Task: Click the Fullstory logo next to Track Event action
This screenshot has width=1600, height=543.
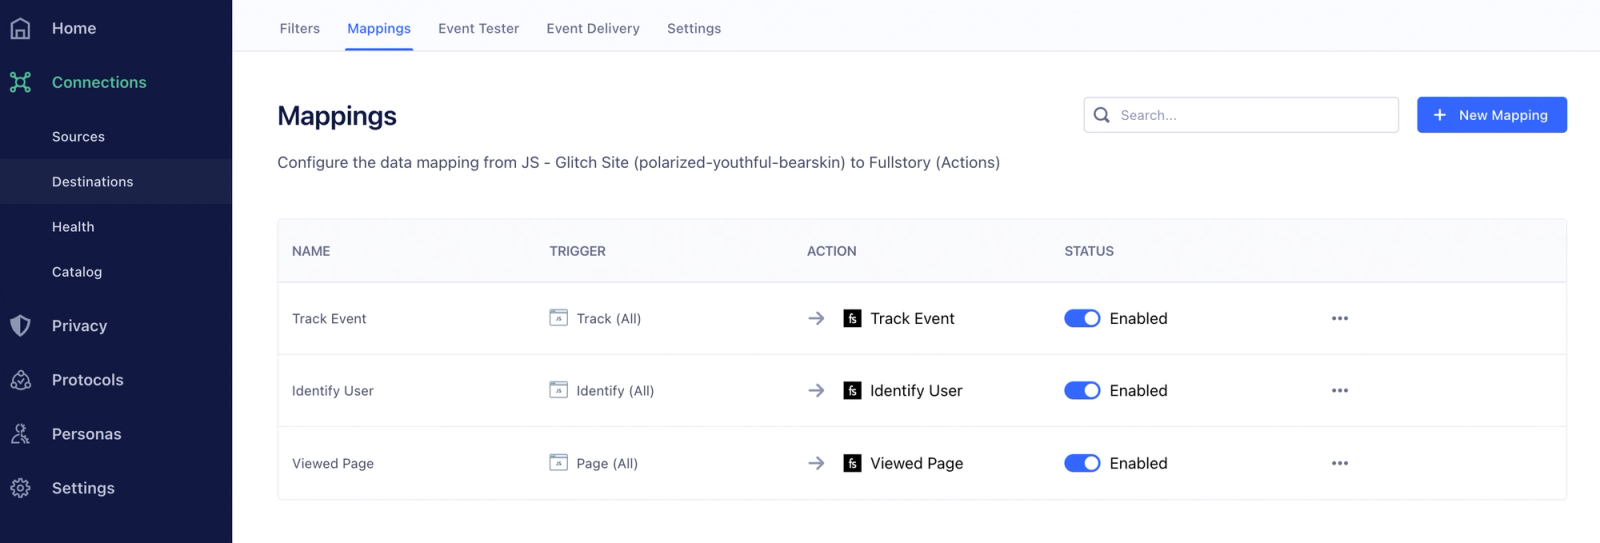Action: (852, 318)
